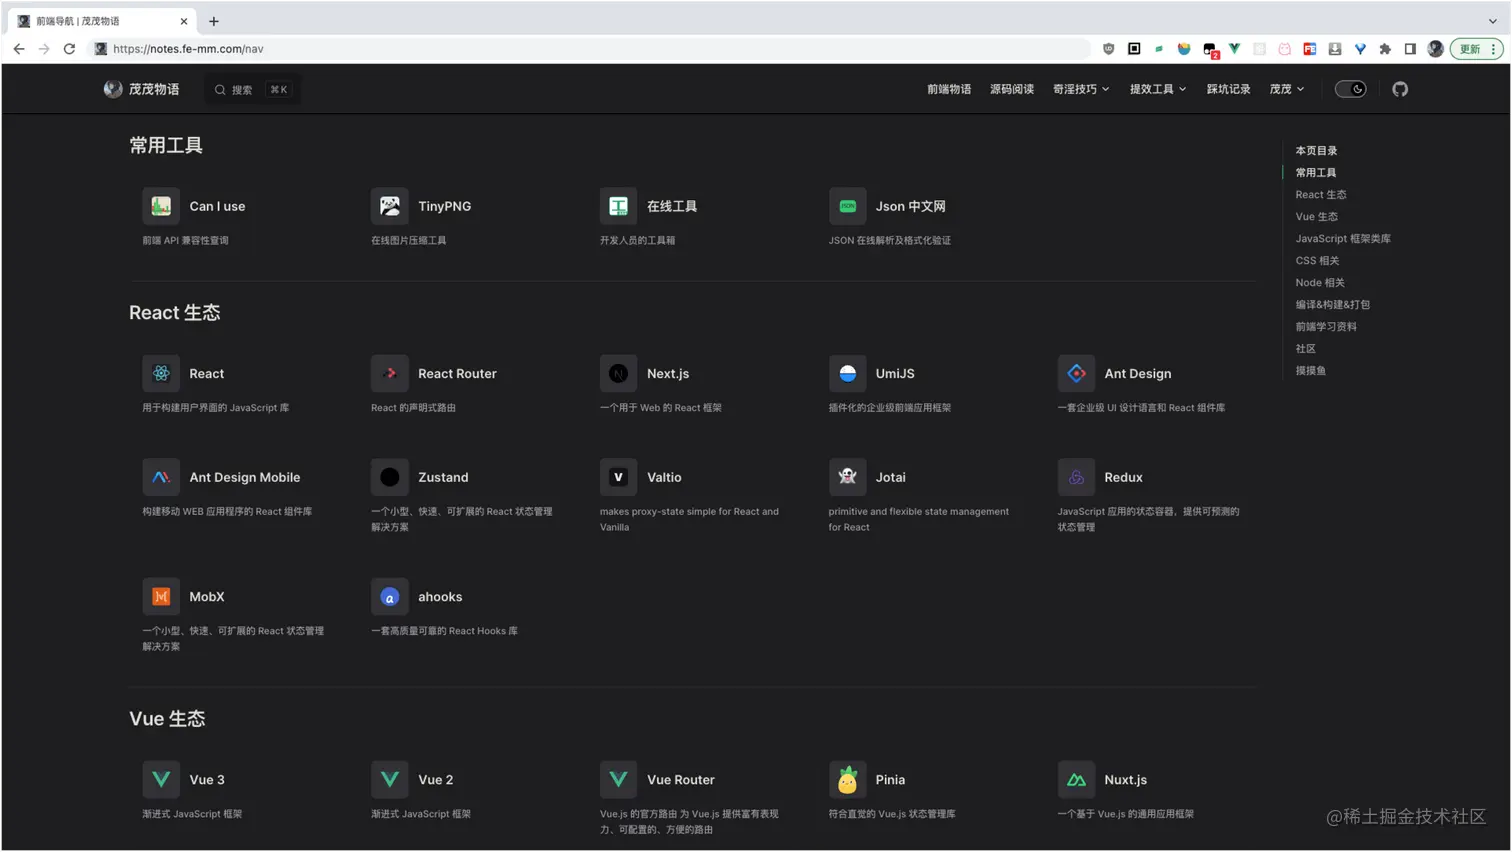
Task: Click the ahooks icon
Action: click(390, 596)
